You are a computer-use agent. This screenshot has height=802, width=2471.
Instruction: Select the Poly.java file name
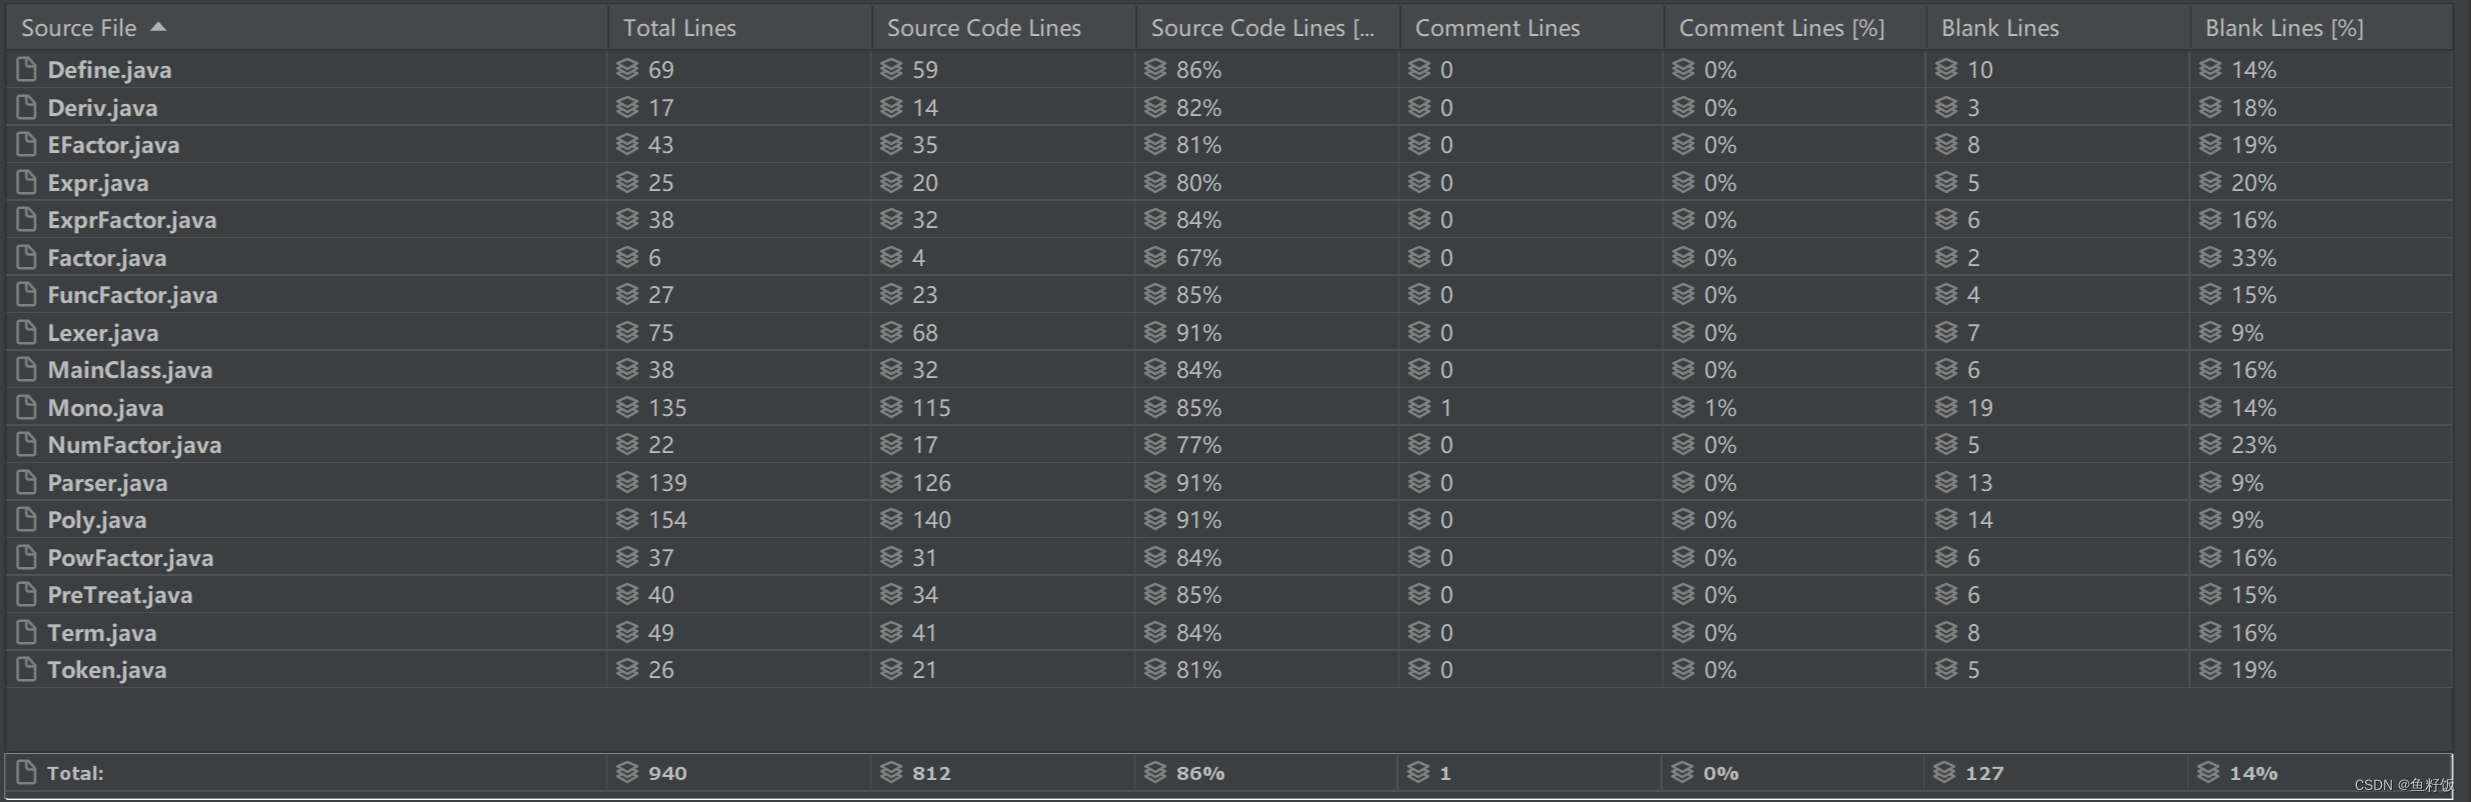tap(97, 520)
